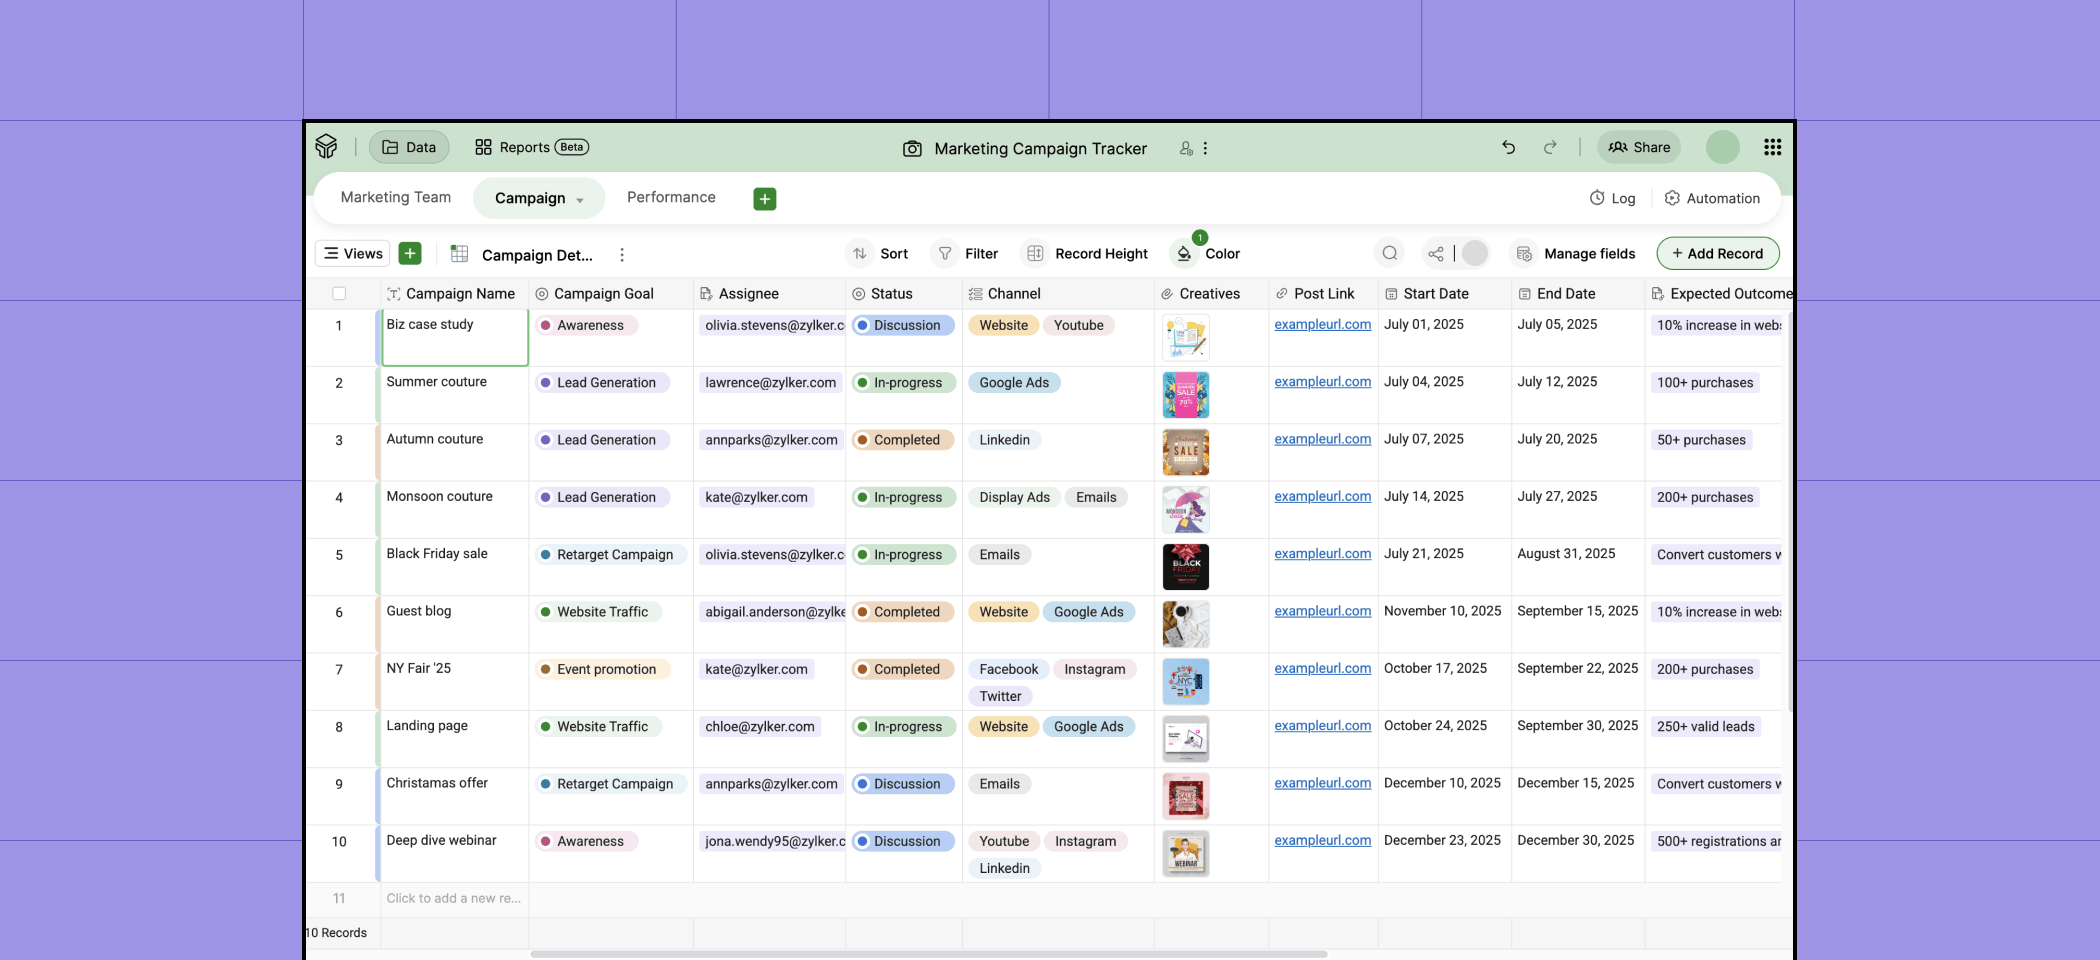Add a new table with green plus
The image size is (2100, 960).
pos(765,199)
